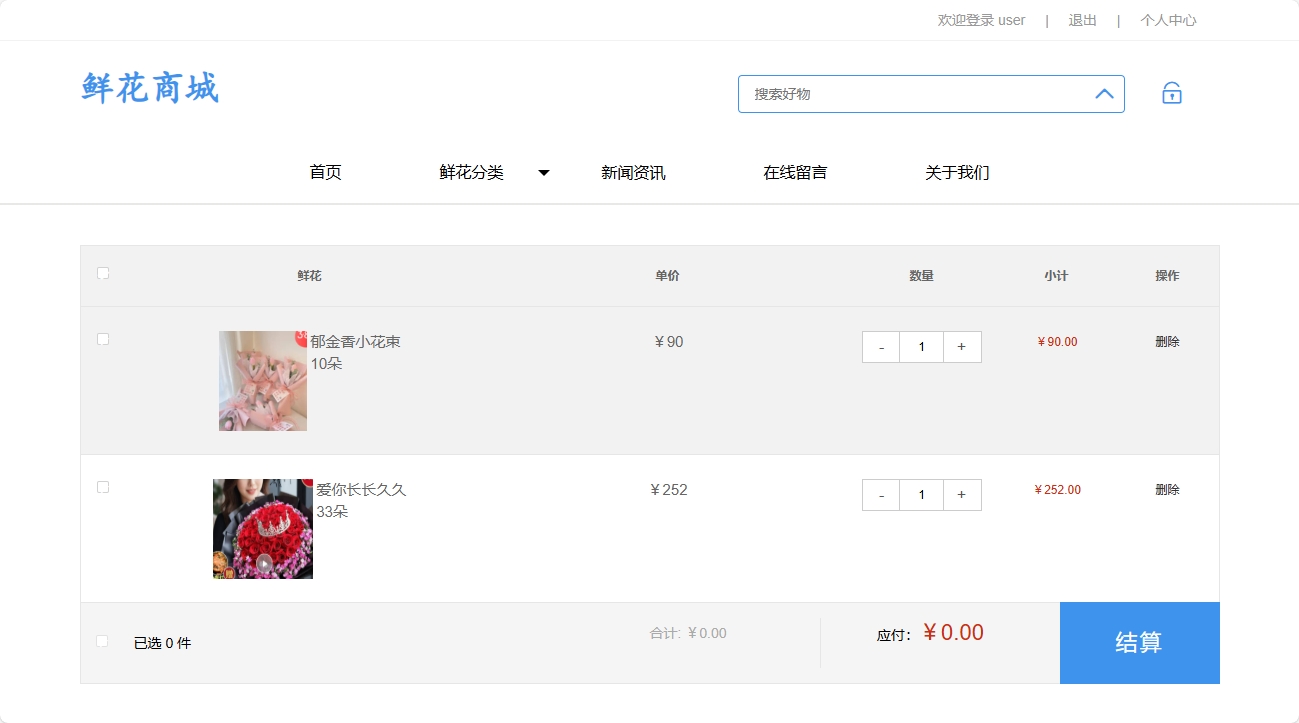Open the 新闻资讯 menu item

pyautogui.click(x=632, y=172)
